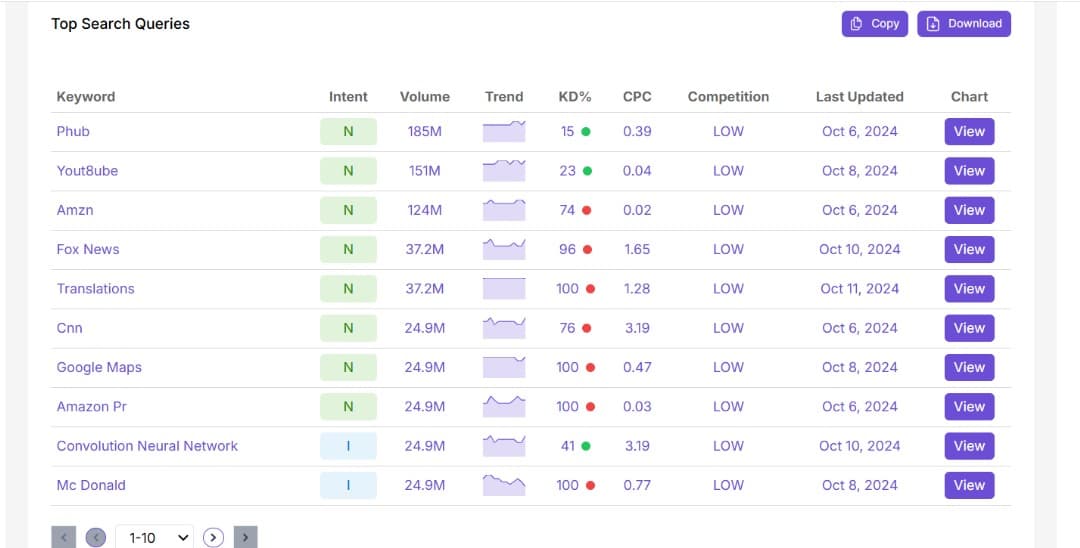The image size is (1080, 548).
Task: Open the Phub keyword link
Action: (73, 131)
